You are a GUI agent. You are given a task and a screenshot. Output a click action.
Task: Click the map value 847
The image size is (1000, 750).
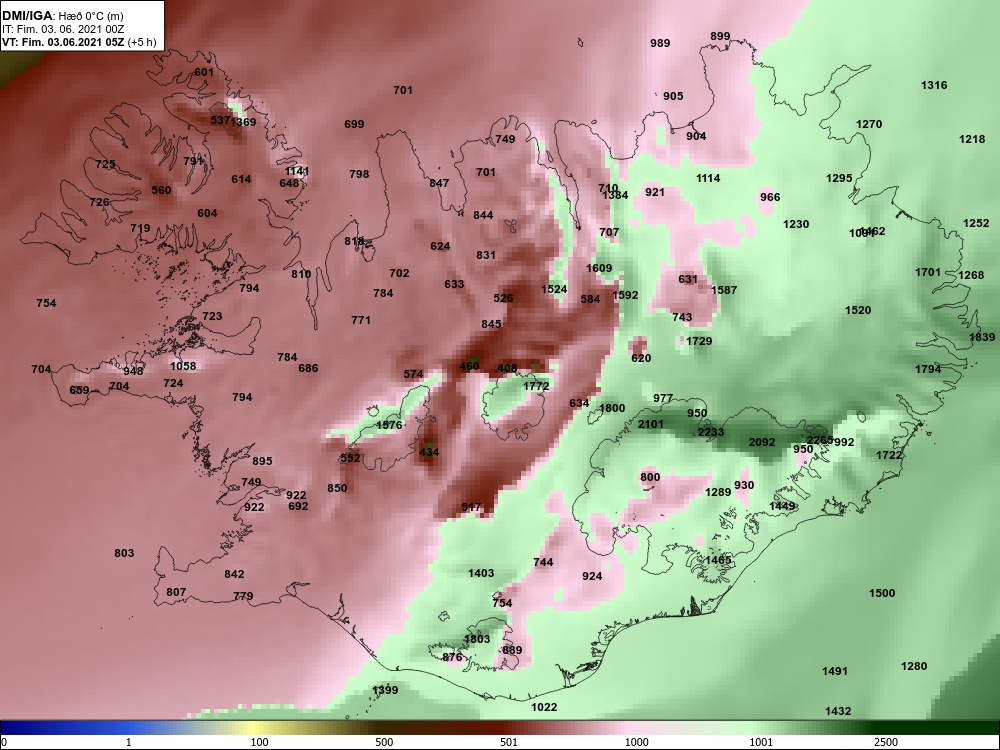(439, 184)
